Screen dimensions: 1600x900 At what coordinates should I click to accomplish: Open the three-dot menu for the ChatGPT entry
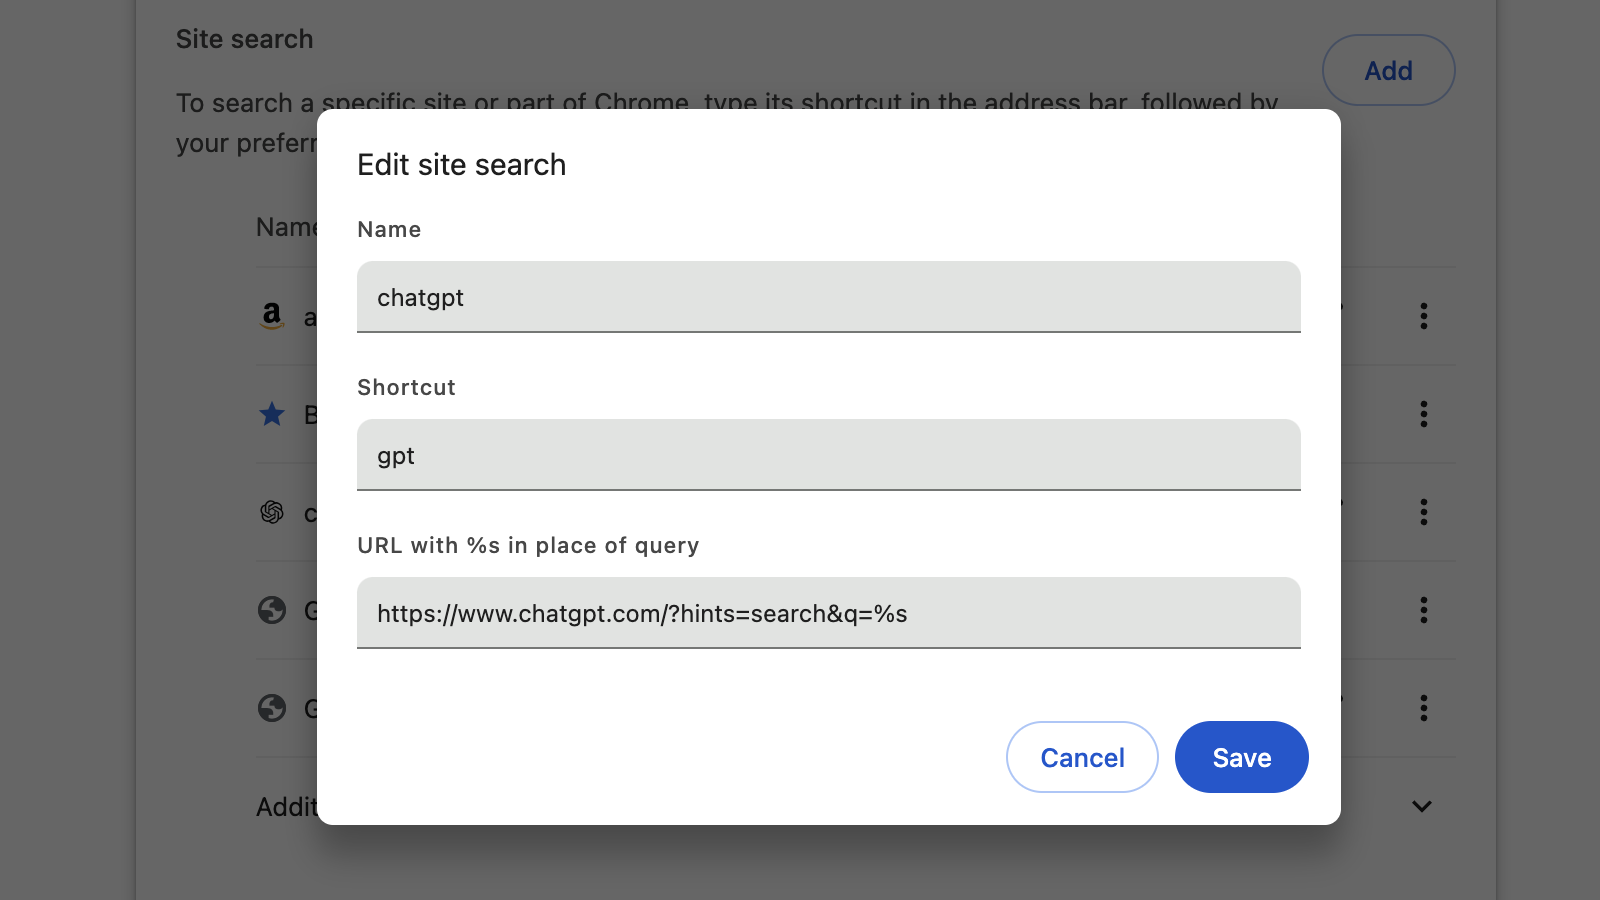[1424, 512]
